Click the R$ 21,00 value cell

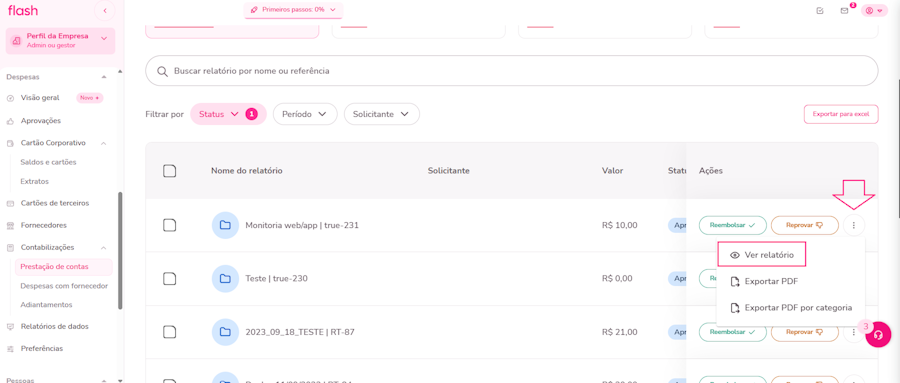click(x=619, y=332)
